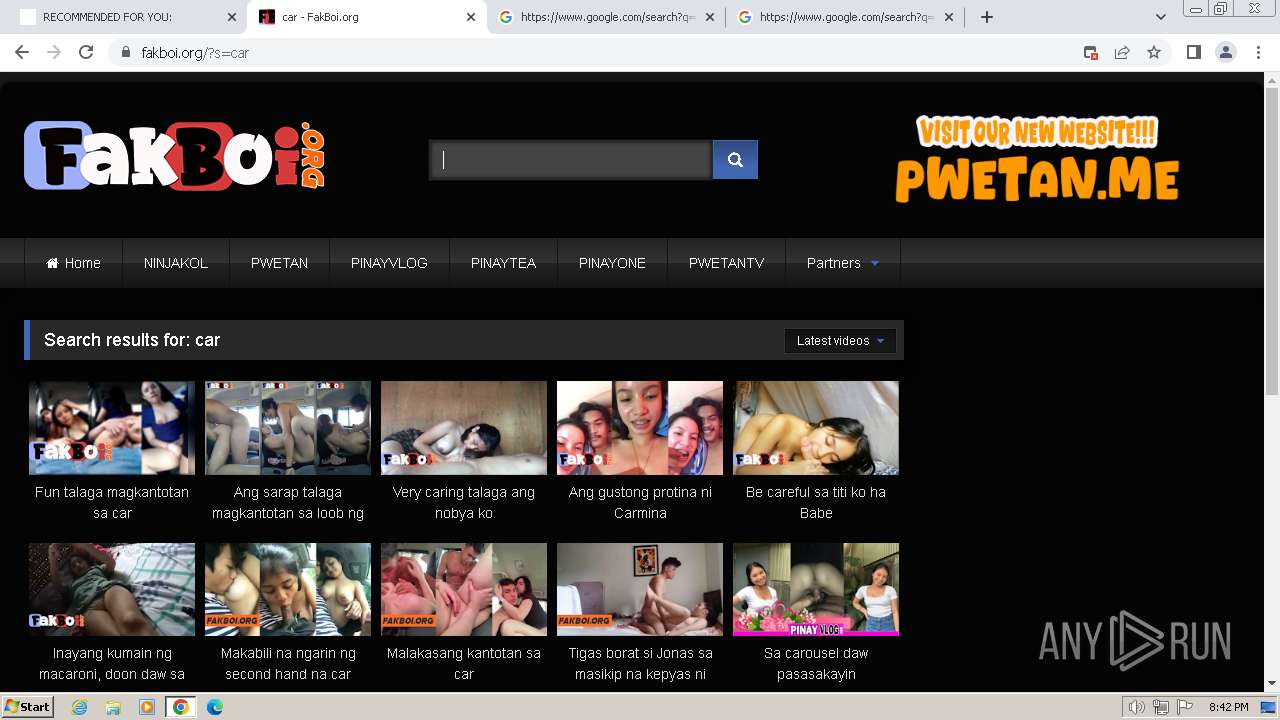Close the last Google search tab
Image resolution: width=1280 pixels, height=720 pixels.
point(949,17)
